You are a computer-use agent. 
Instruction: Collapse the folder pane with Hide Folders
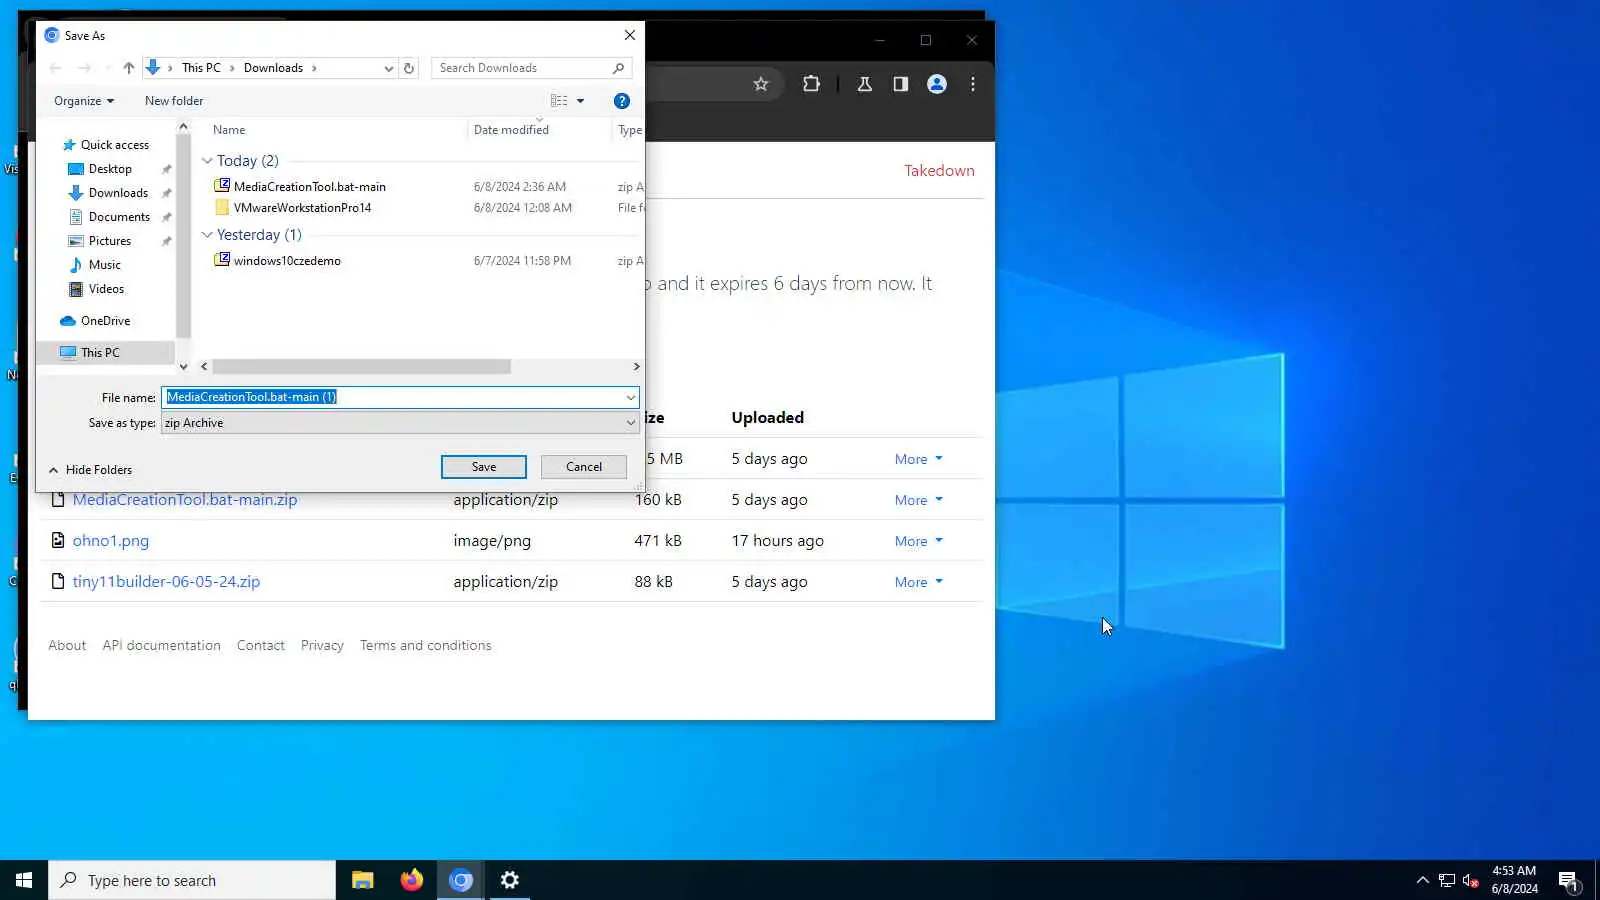(x=90, y=470)
